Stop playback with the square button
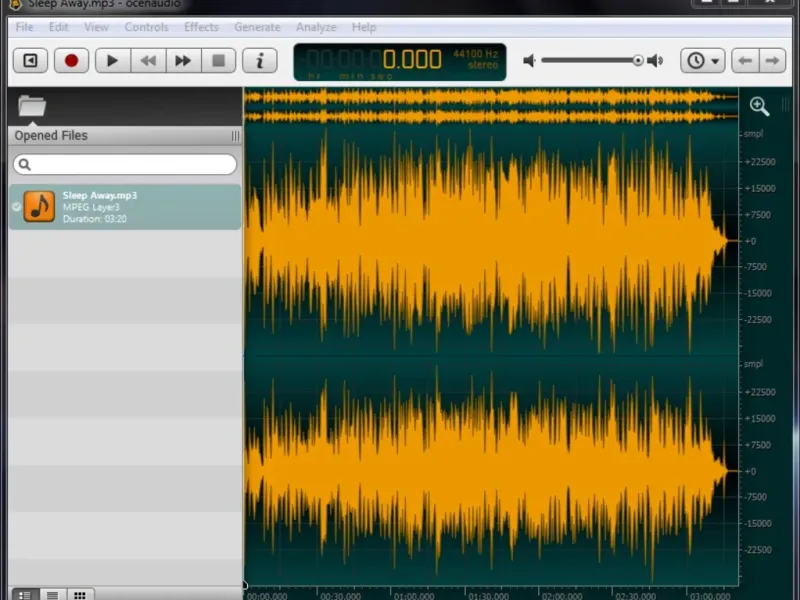The height and width of the screenshot is (600, 800). pyautogui.click(x=219, y=61)
